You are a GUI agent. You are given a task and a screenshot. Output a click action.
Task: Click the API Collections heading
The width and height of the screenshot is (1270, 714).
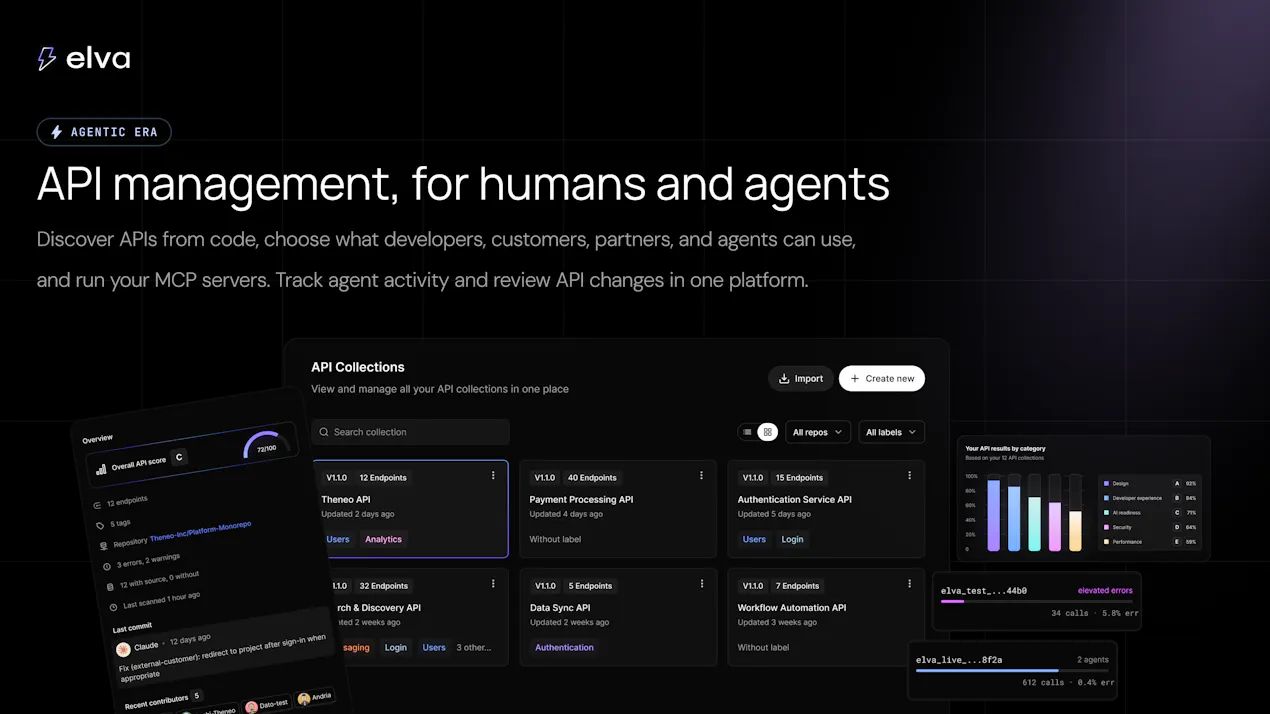(x=358, y=367)
